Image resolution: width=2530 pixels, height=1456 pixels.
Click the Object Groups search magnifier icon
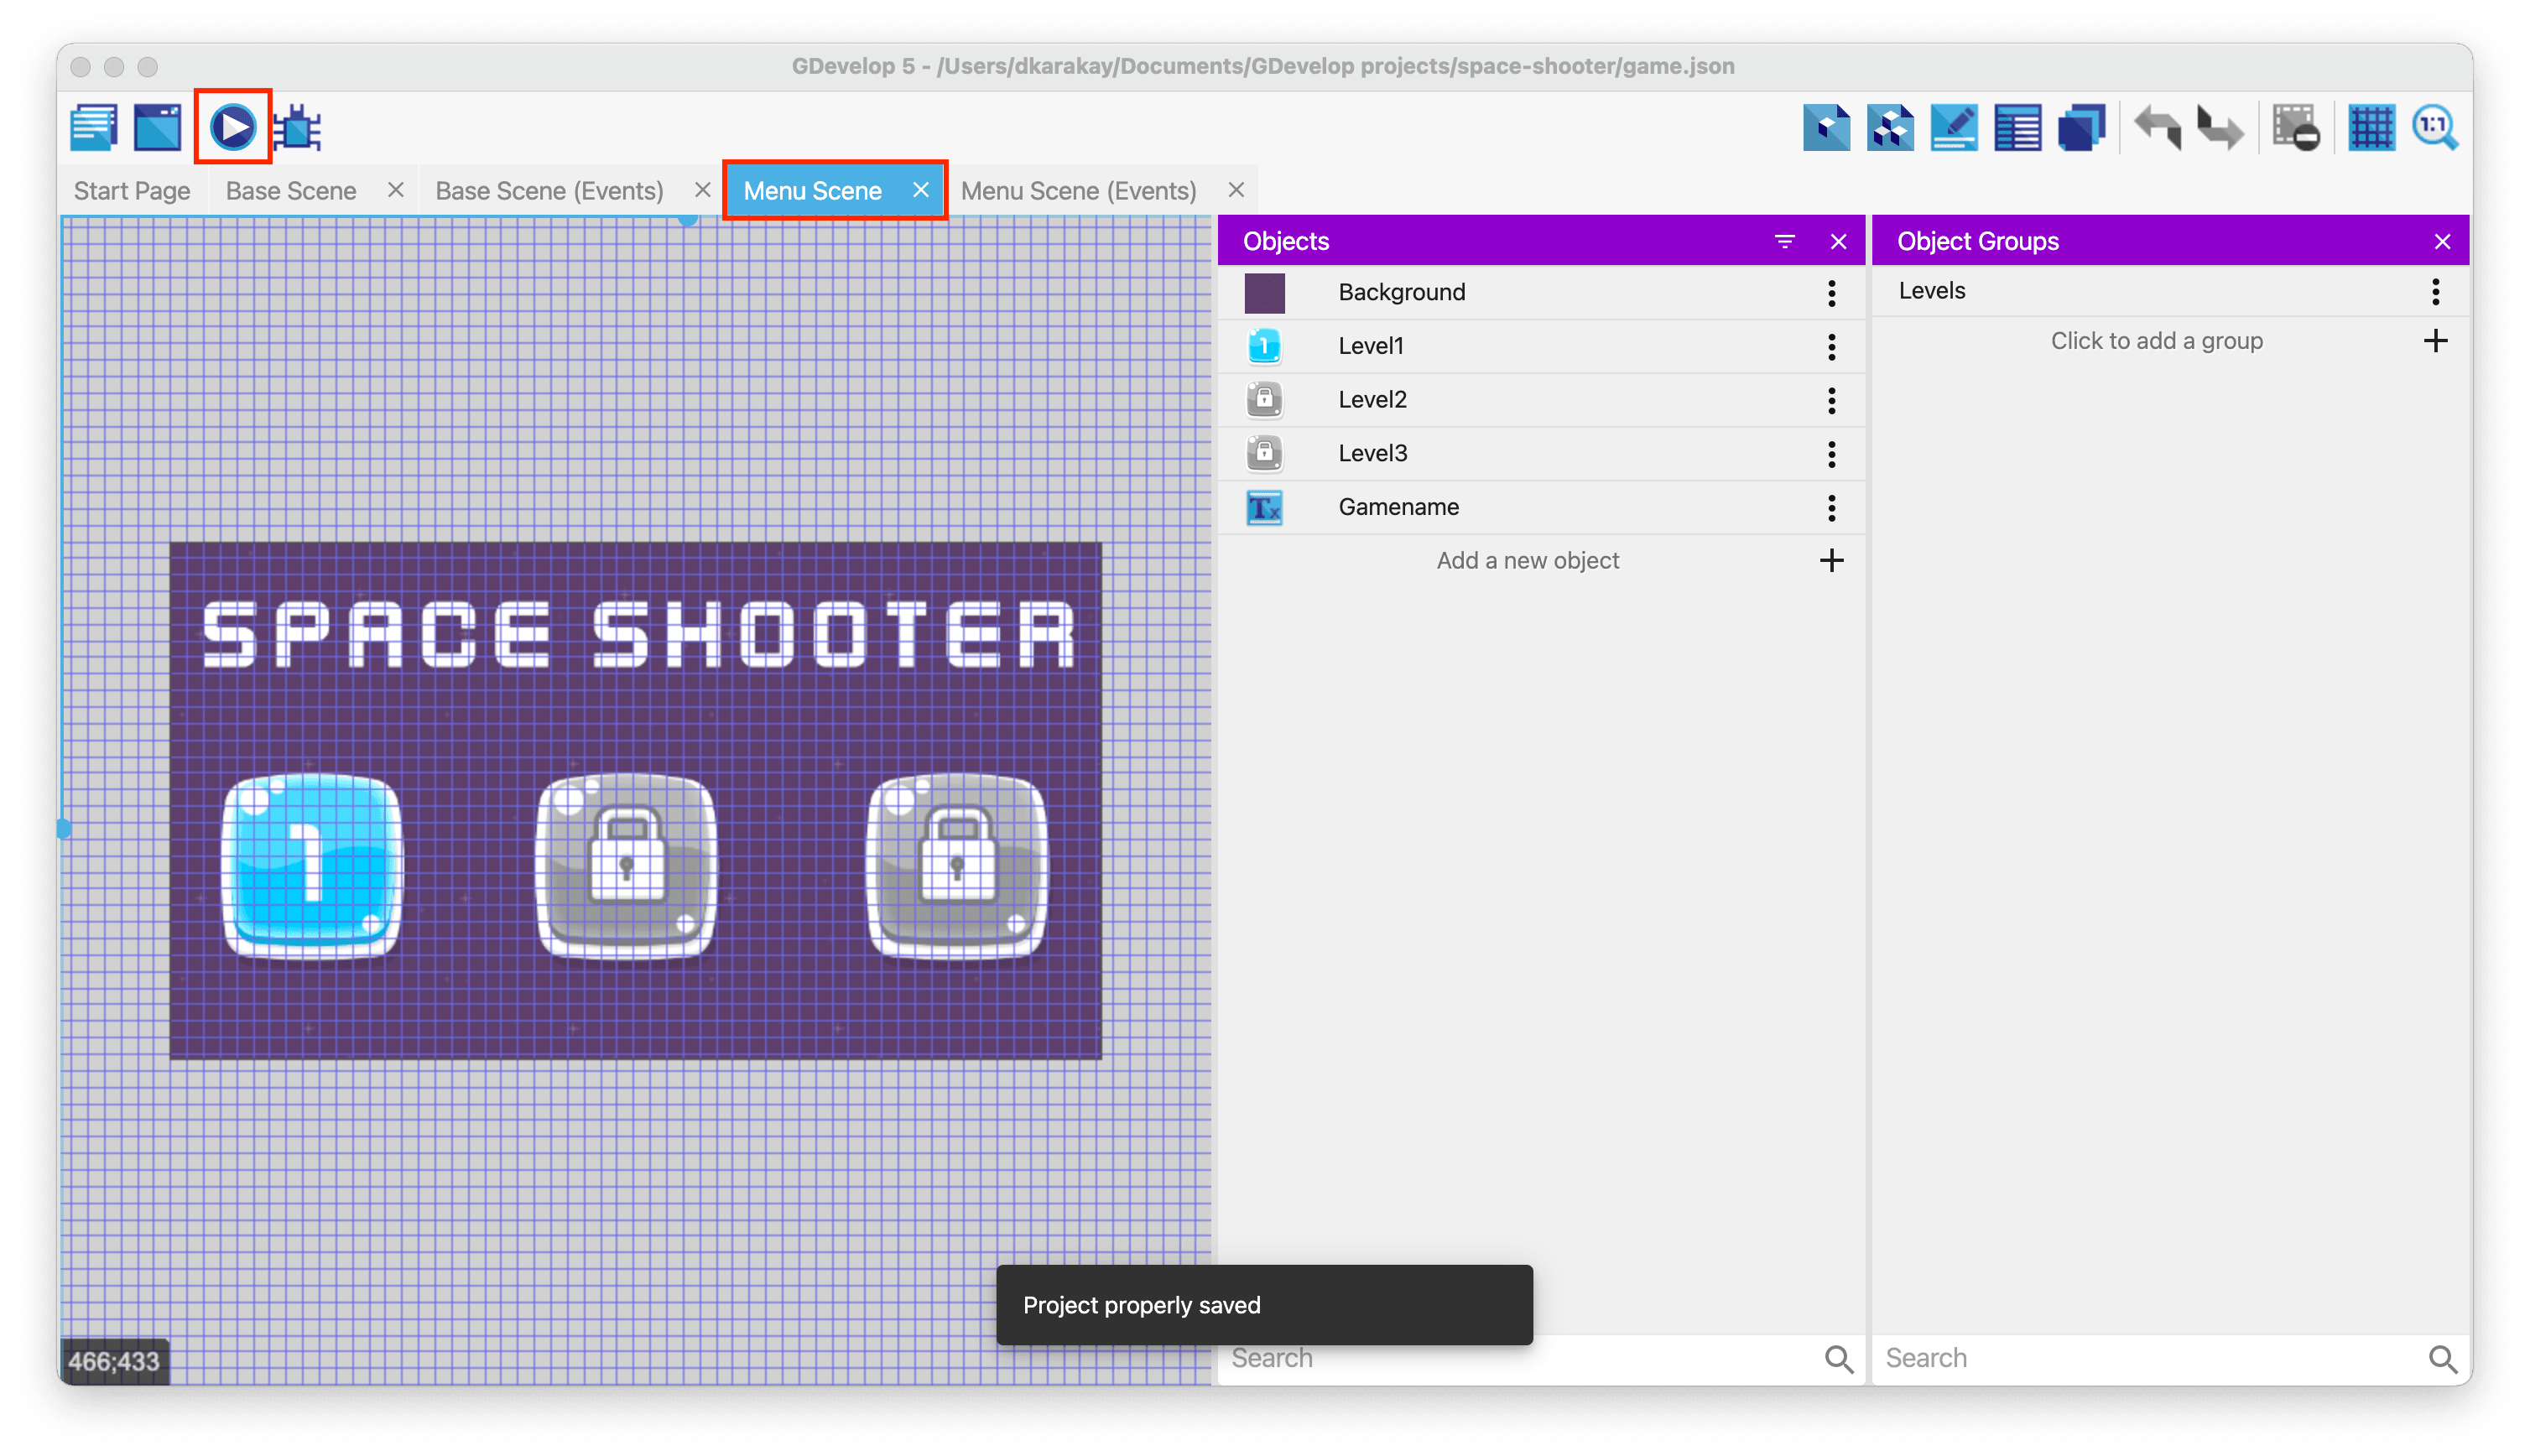[2442, 1358]
